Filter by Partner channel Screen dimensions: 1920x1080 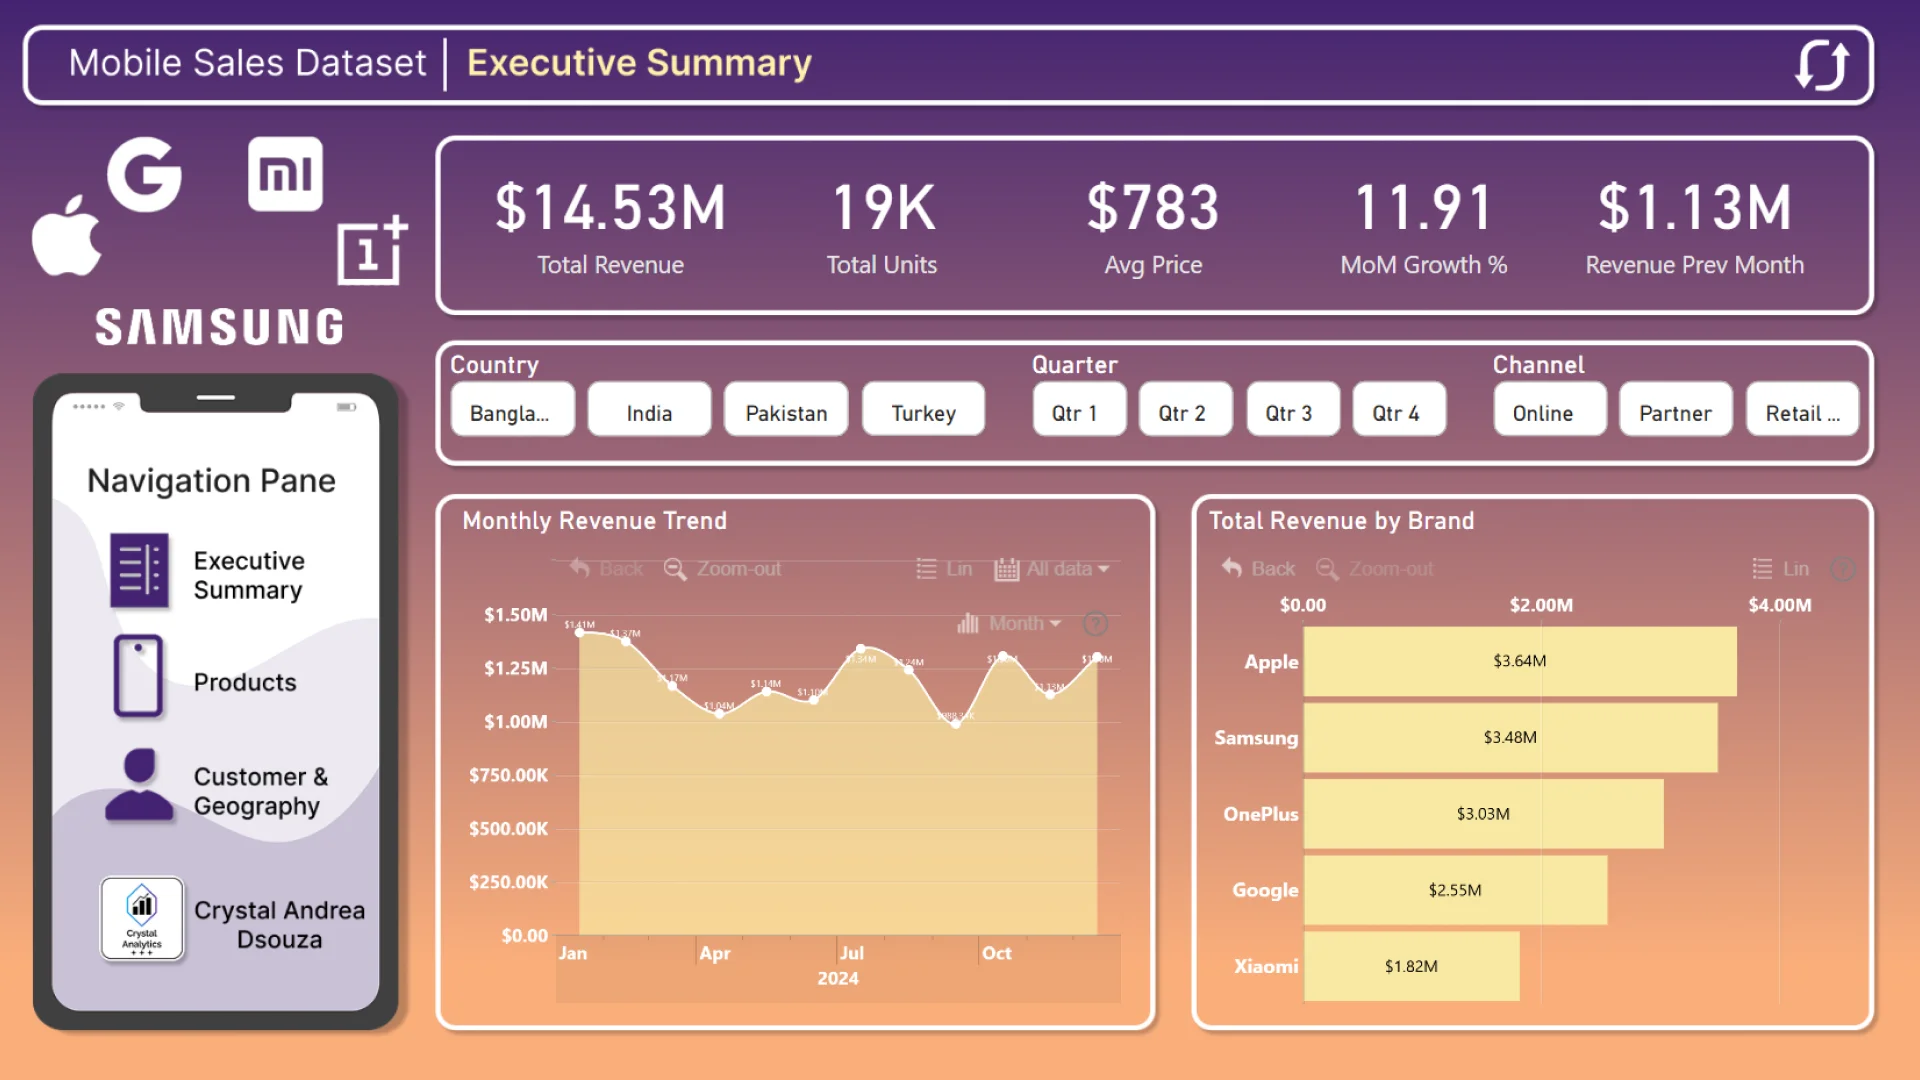(x=1676, y=409)
